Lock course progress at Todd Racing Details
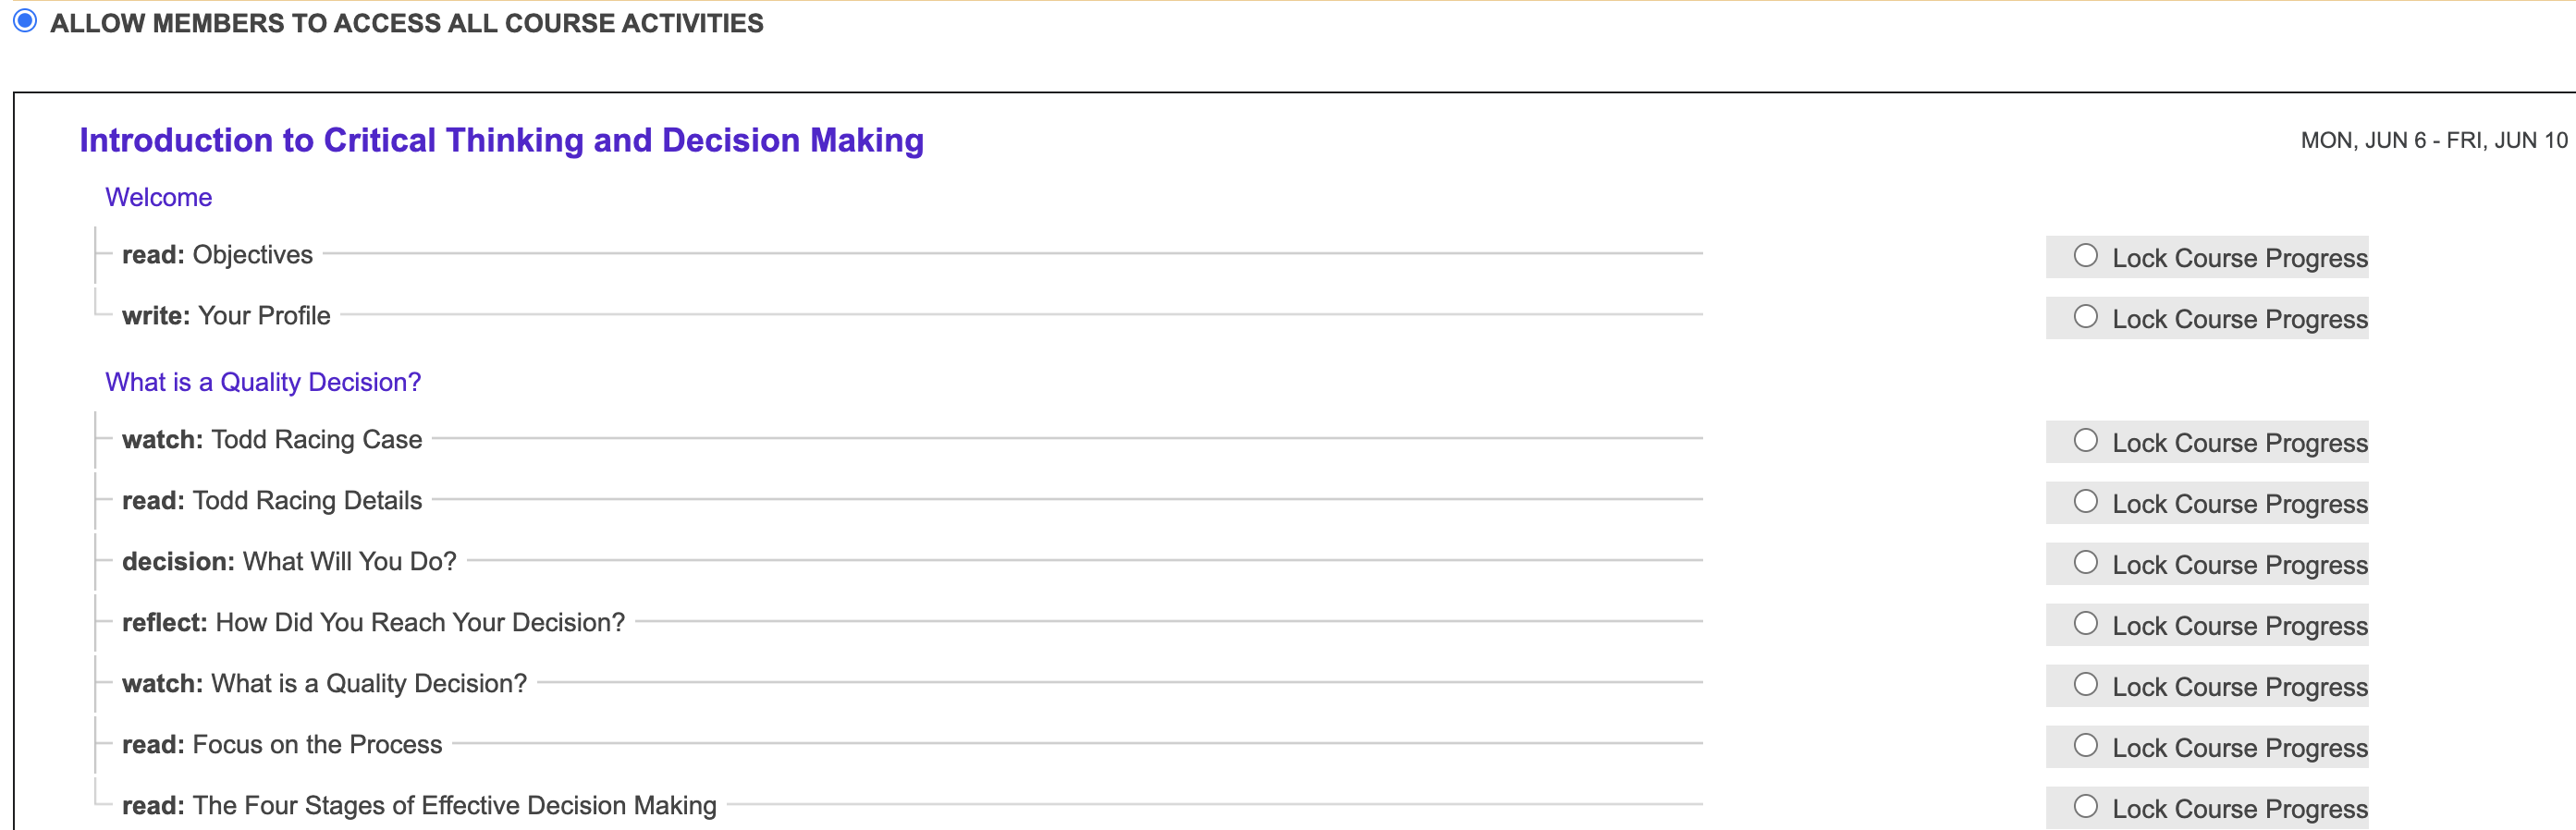This screenshot has width=2576, height=830. 2085,502
